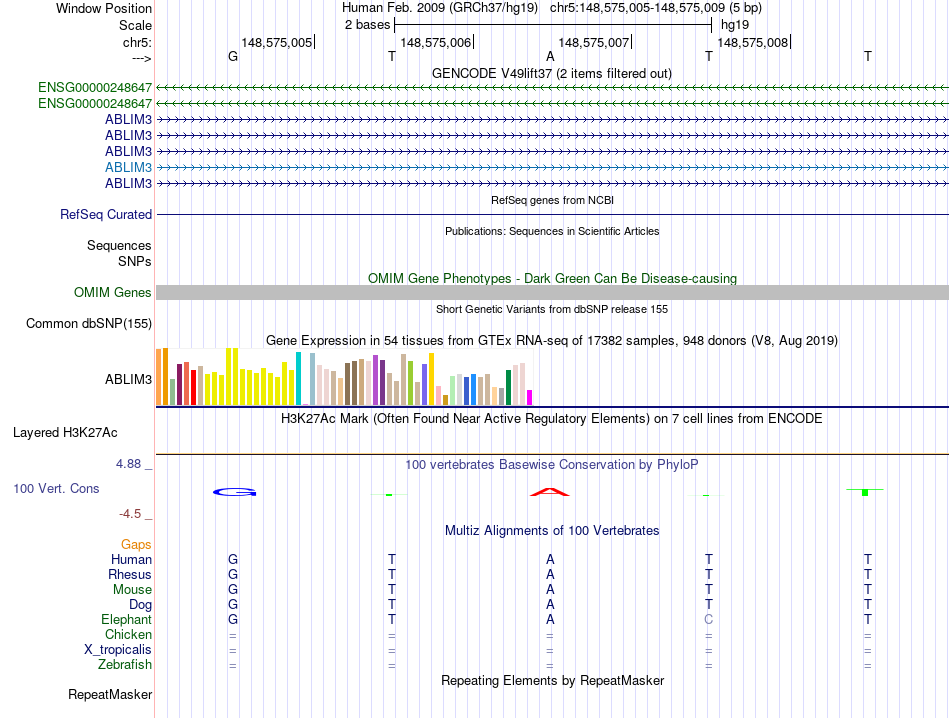This screenshot has width=950, height=718.
Task: Select the X_tropicalis species label
Action: coord(118,650)
